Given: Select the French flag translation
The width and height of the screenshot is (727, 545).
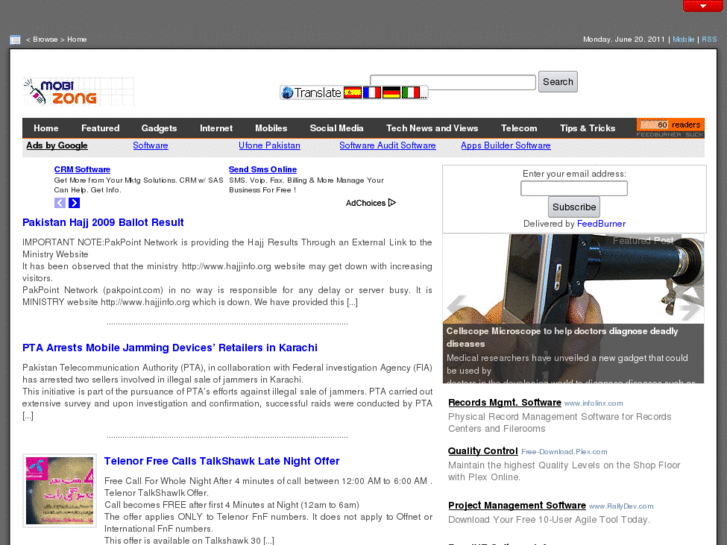Looking at the screenshot, I should pyautogui.click(x=371, y=92).
